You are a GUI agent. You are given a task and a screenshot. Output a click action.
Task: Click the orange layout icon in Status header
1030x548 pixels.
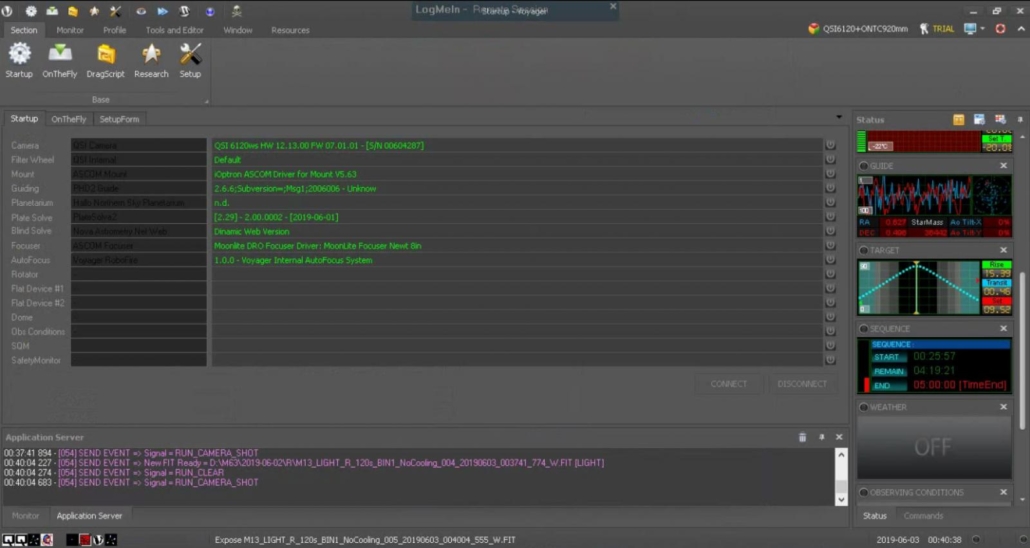958,120
